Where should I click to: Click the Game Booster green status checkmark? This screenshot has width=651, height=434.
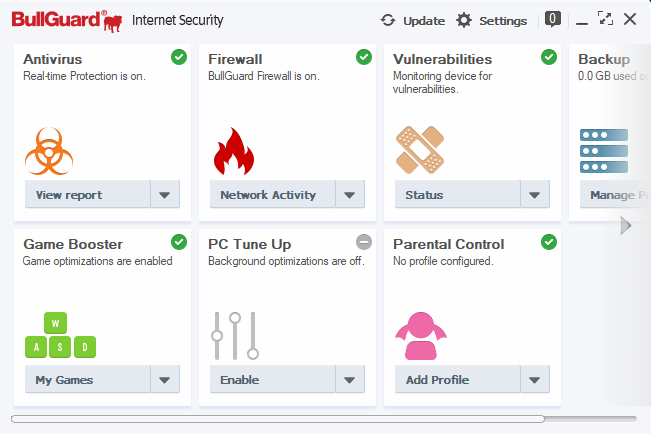(x=179, y=242)
